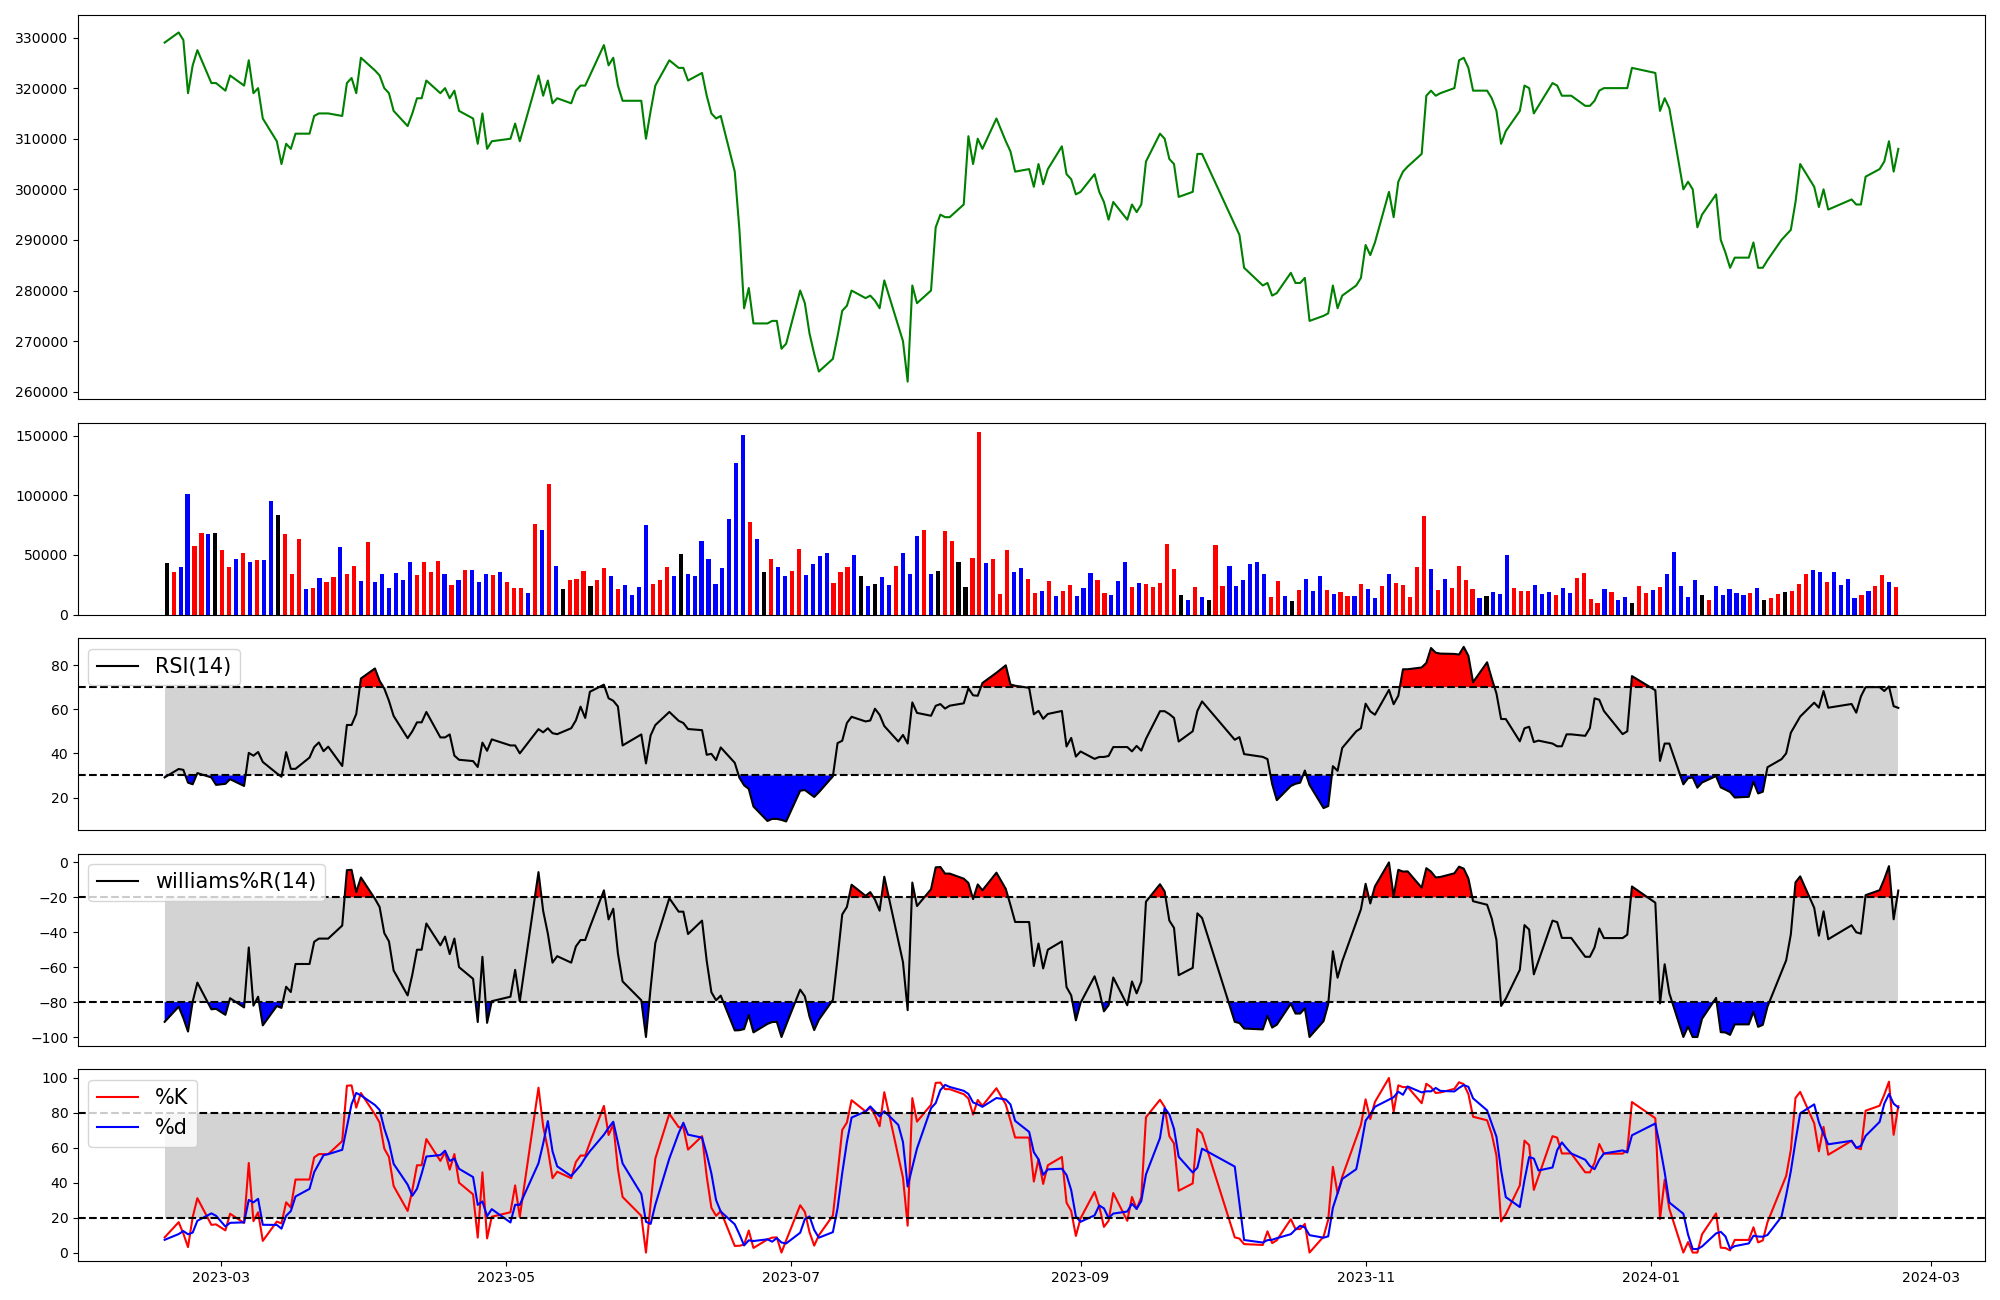The width and height of the screenshot is (2000, 1300).
Task: Click the williams%R(14) legend label
Action: [x=235, y=881]
